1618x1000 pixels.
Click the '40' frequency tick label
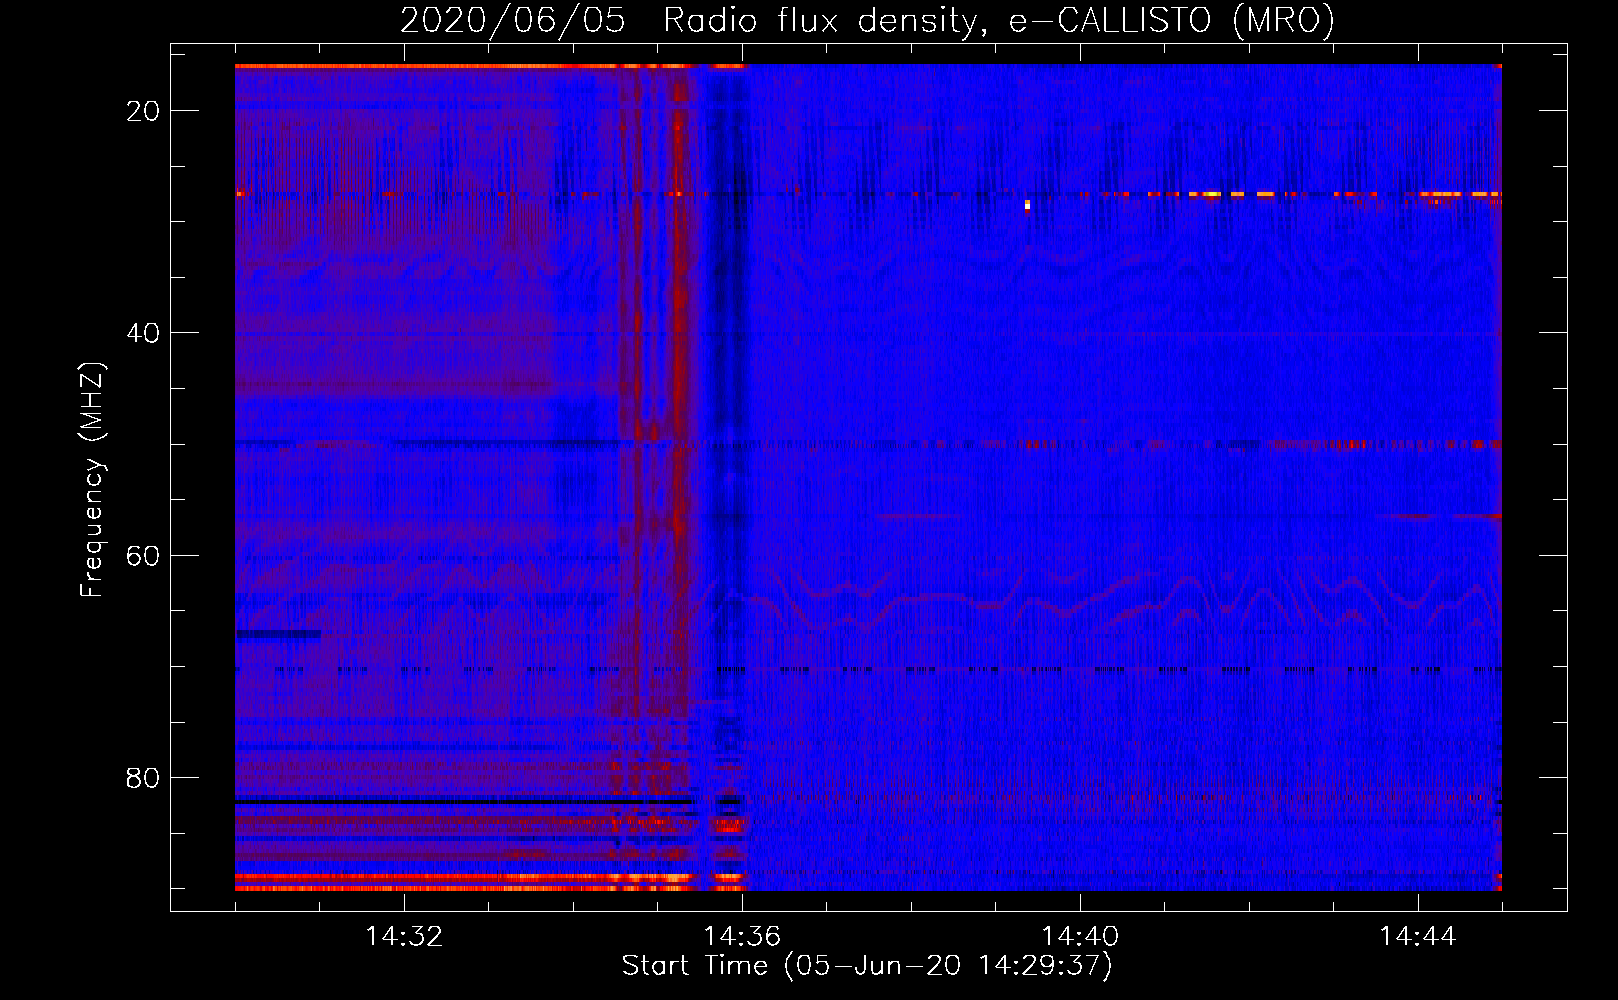click(144, 332)
